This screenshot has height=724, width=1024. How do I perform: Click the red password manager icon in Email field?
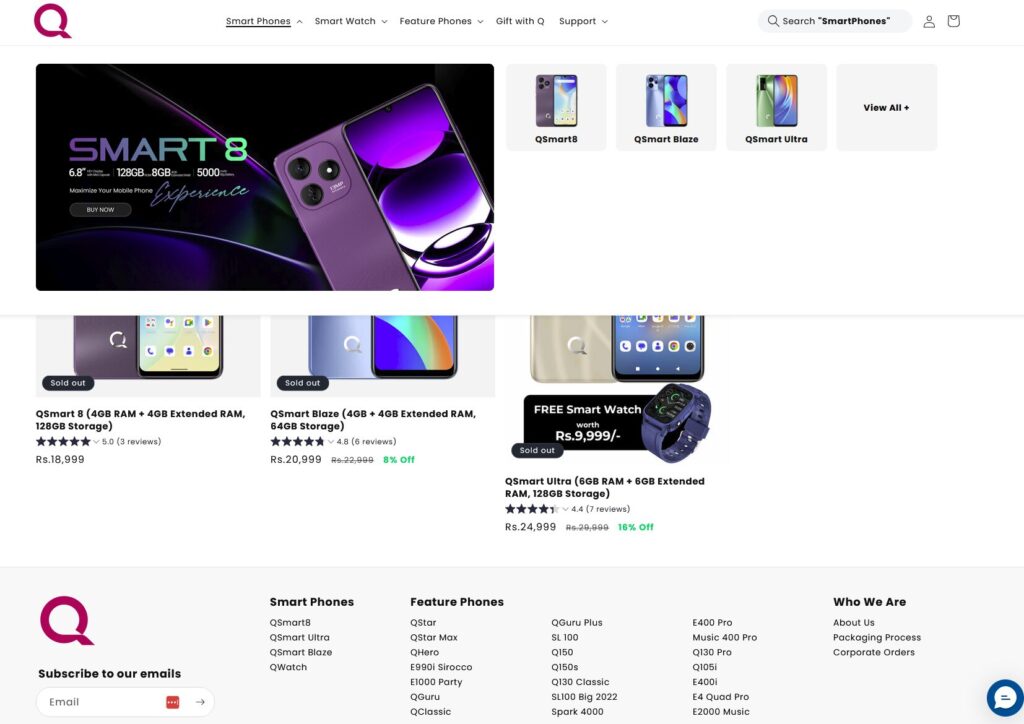pyautogui.click(x=172, y=702)
